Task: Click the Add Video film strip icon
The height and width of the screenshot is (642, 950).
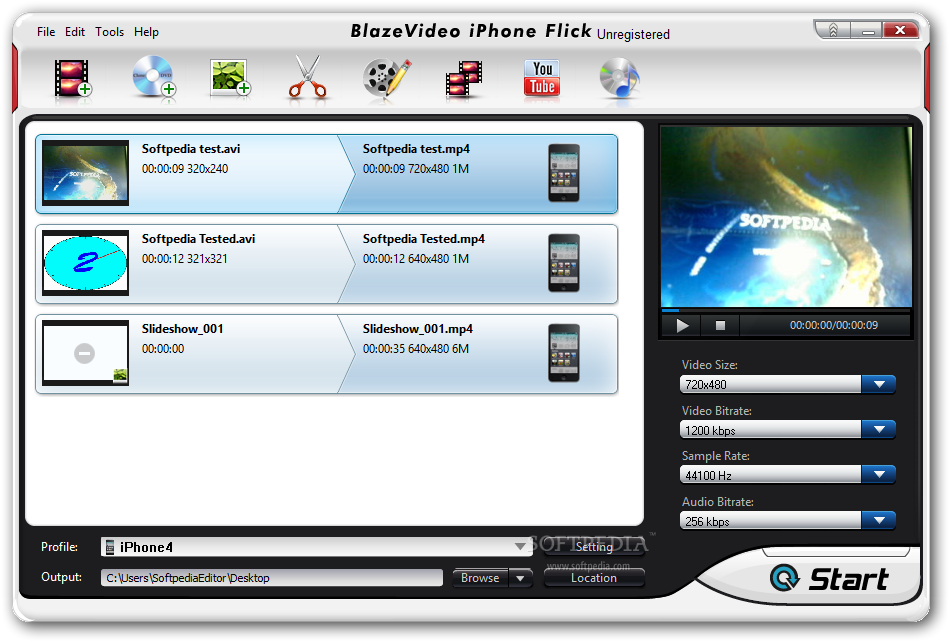Action: 73,78
